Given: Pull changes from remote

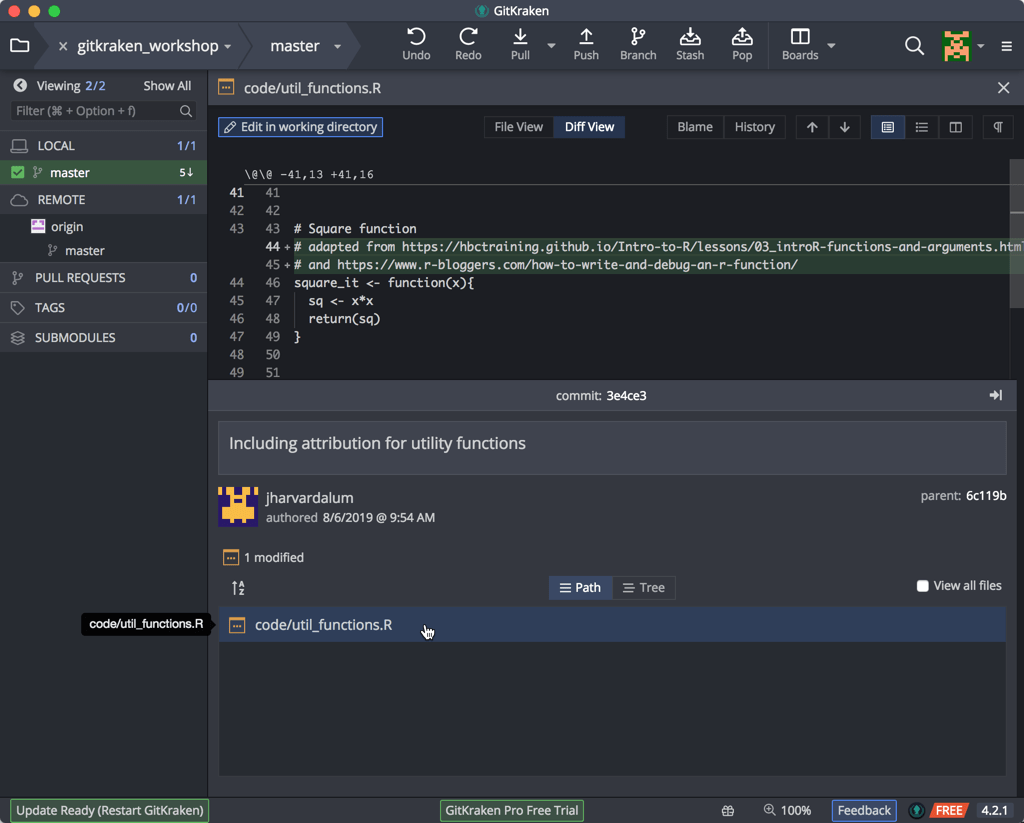Looking at the screenshot, I should coord(520,44).
